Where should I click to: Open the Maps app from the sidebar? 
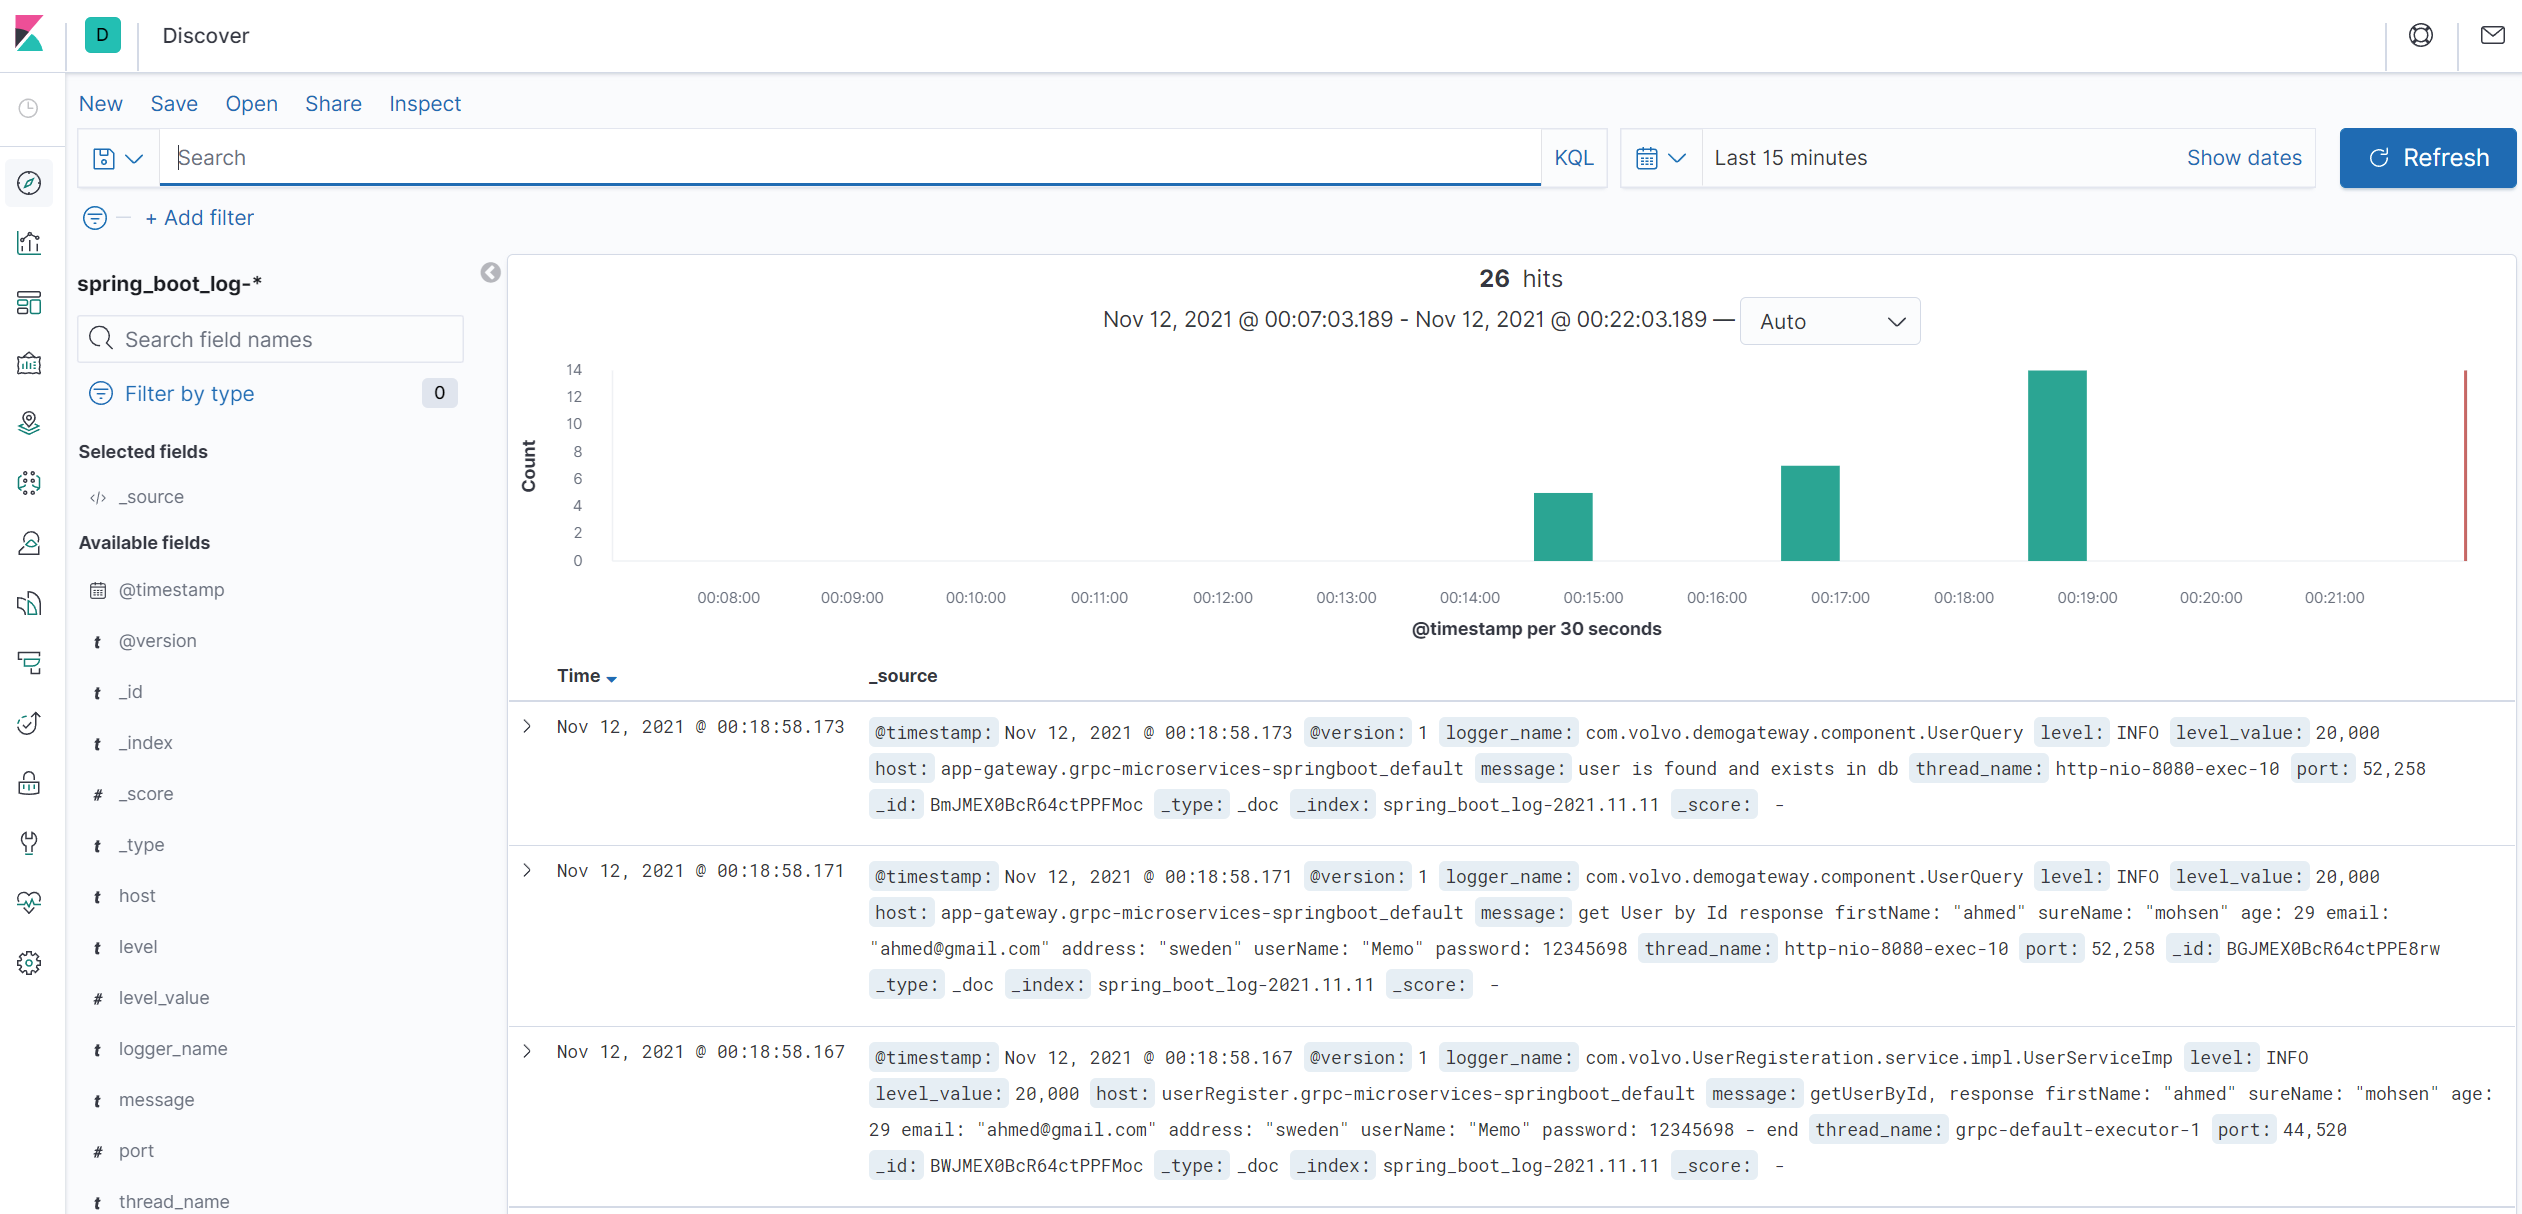click(x=29, y=423)
